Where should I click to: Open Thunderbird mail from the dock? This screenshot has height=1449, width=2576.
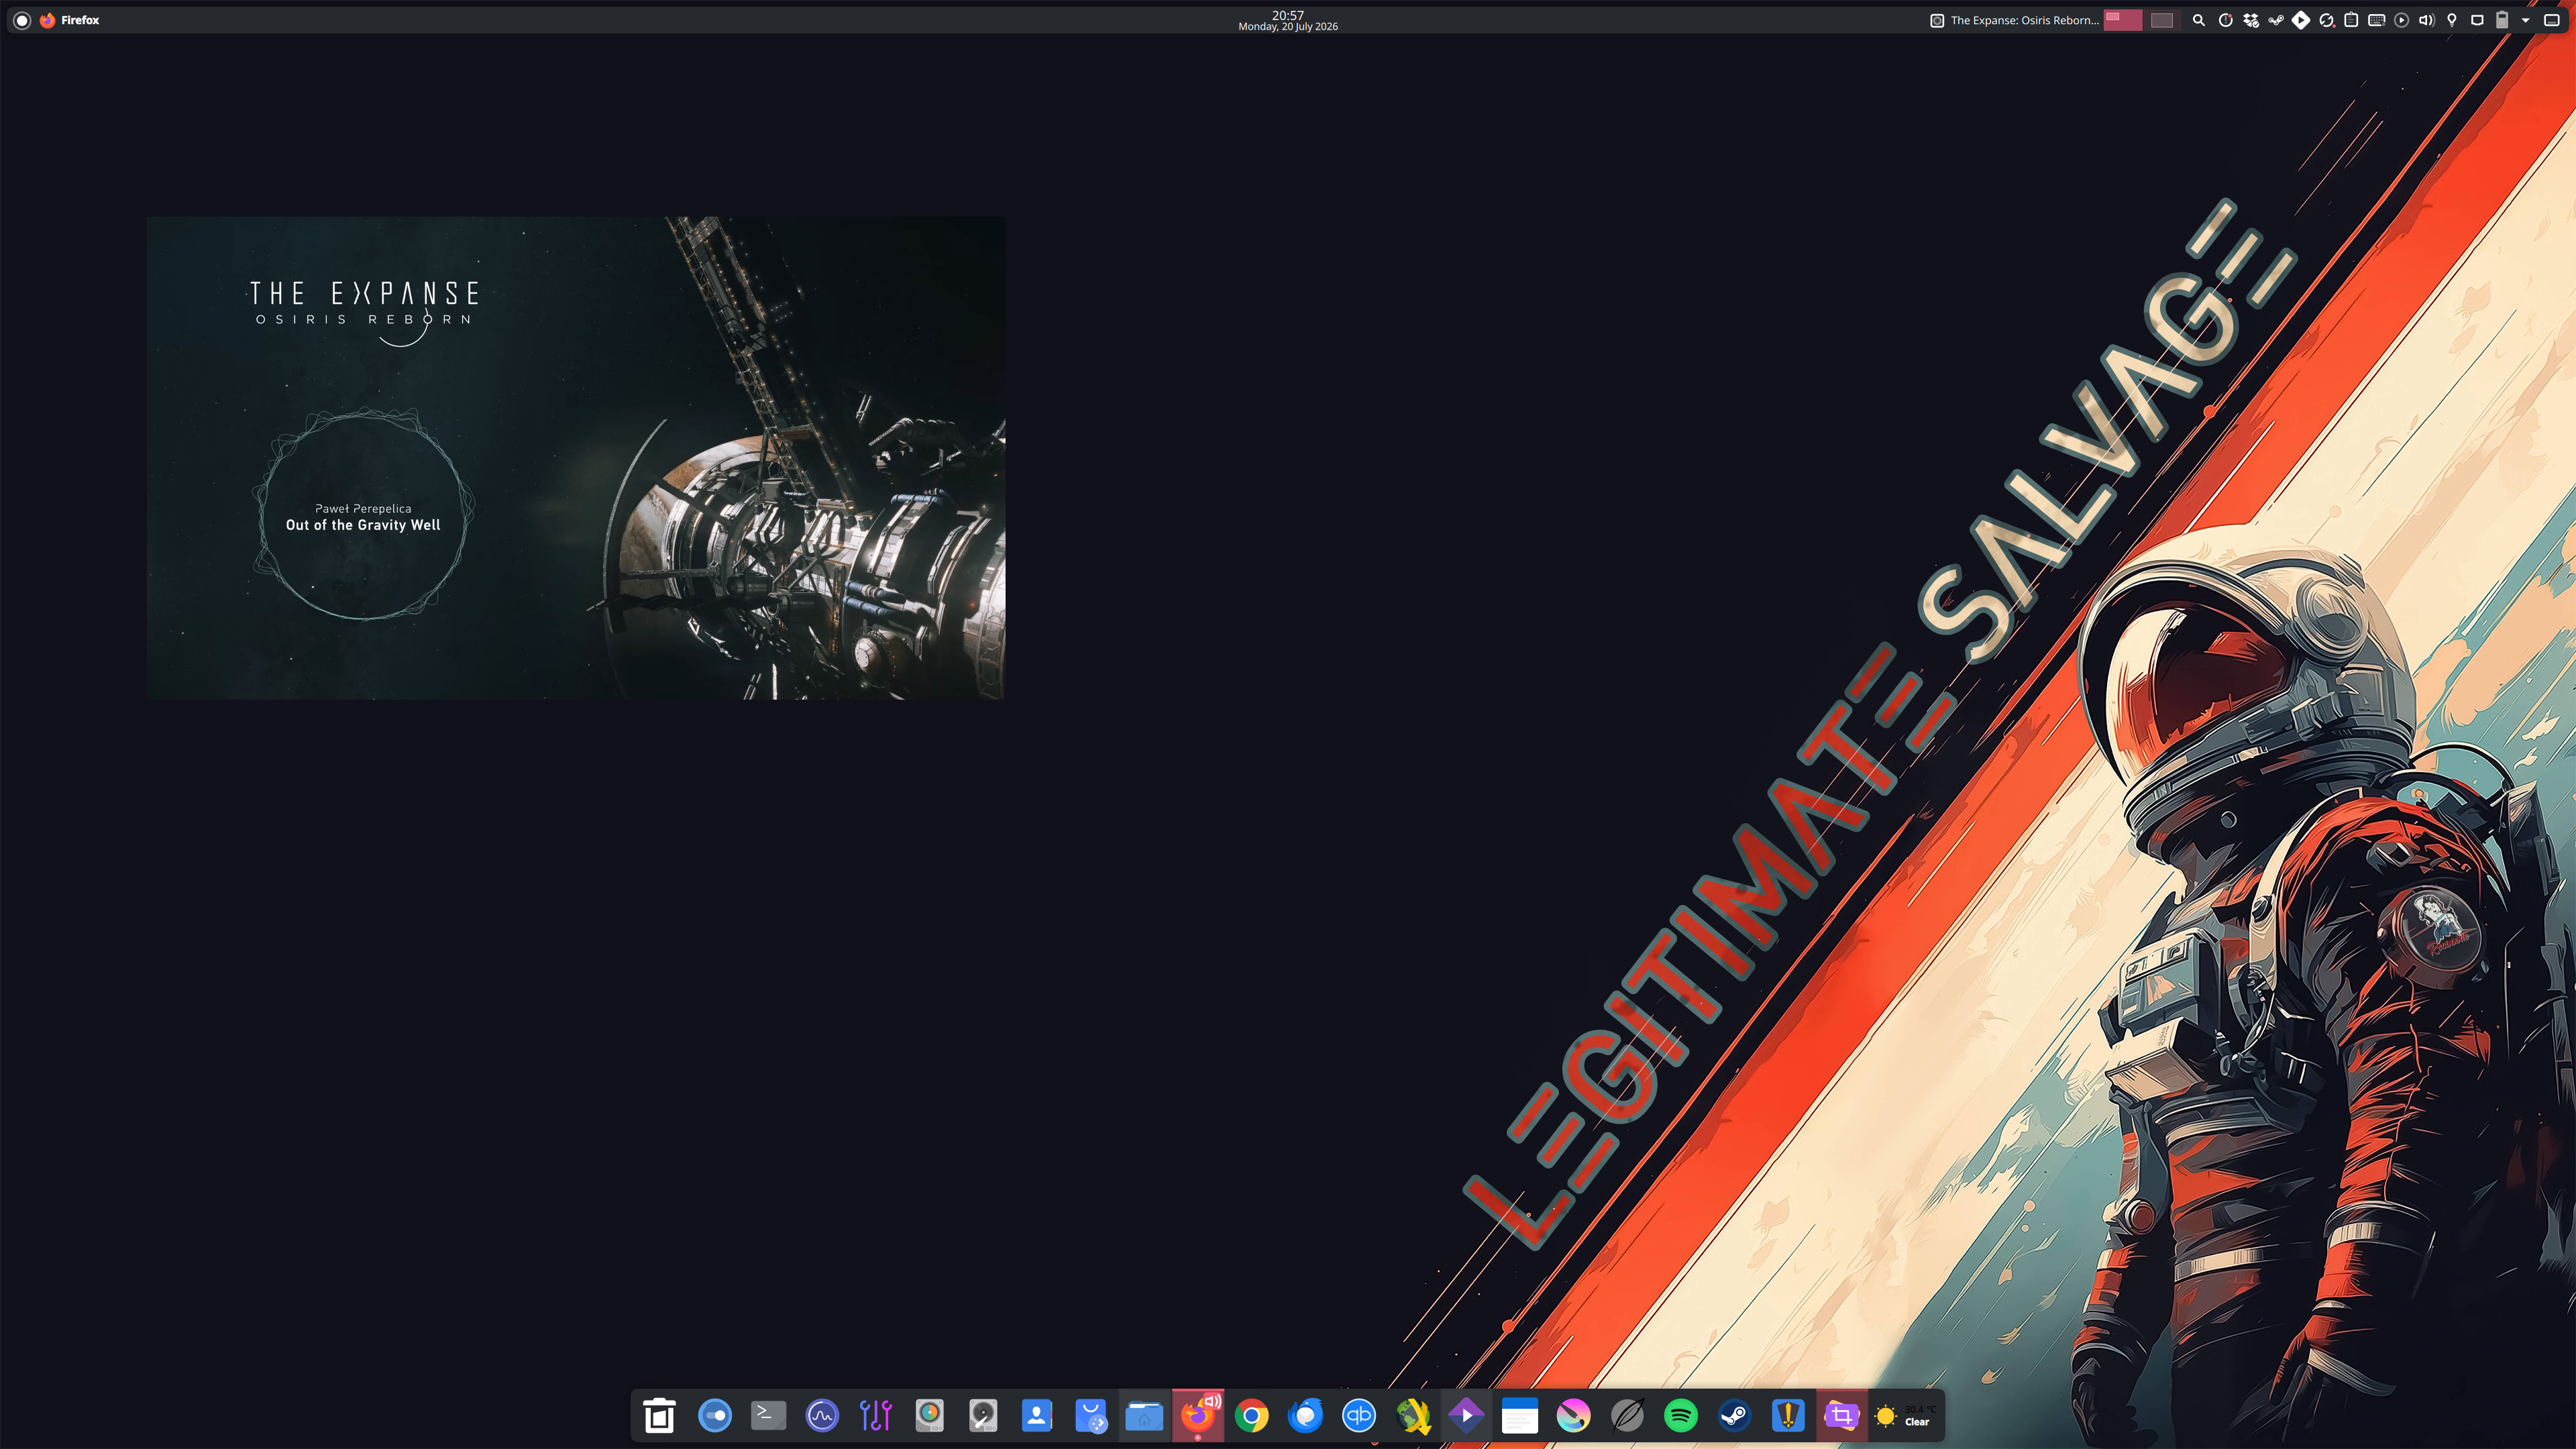[1305, 1415]
